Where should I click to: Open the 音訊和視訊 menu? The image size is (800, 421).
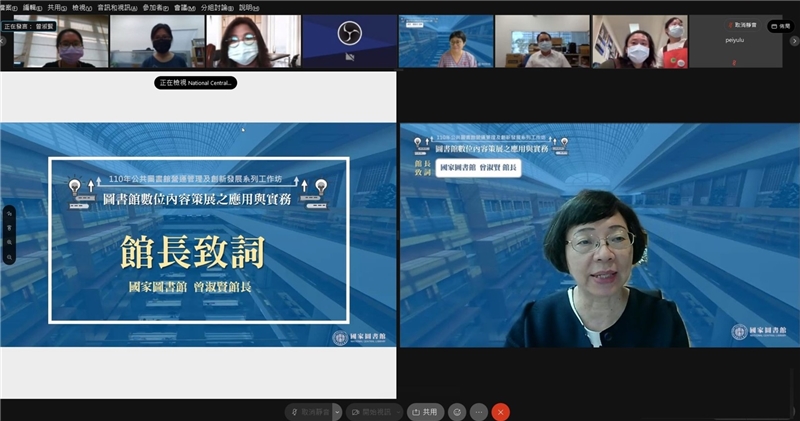(x=117, y=8)
